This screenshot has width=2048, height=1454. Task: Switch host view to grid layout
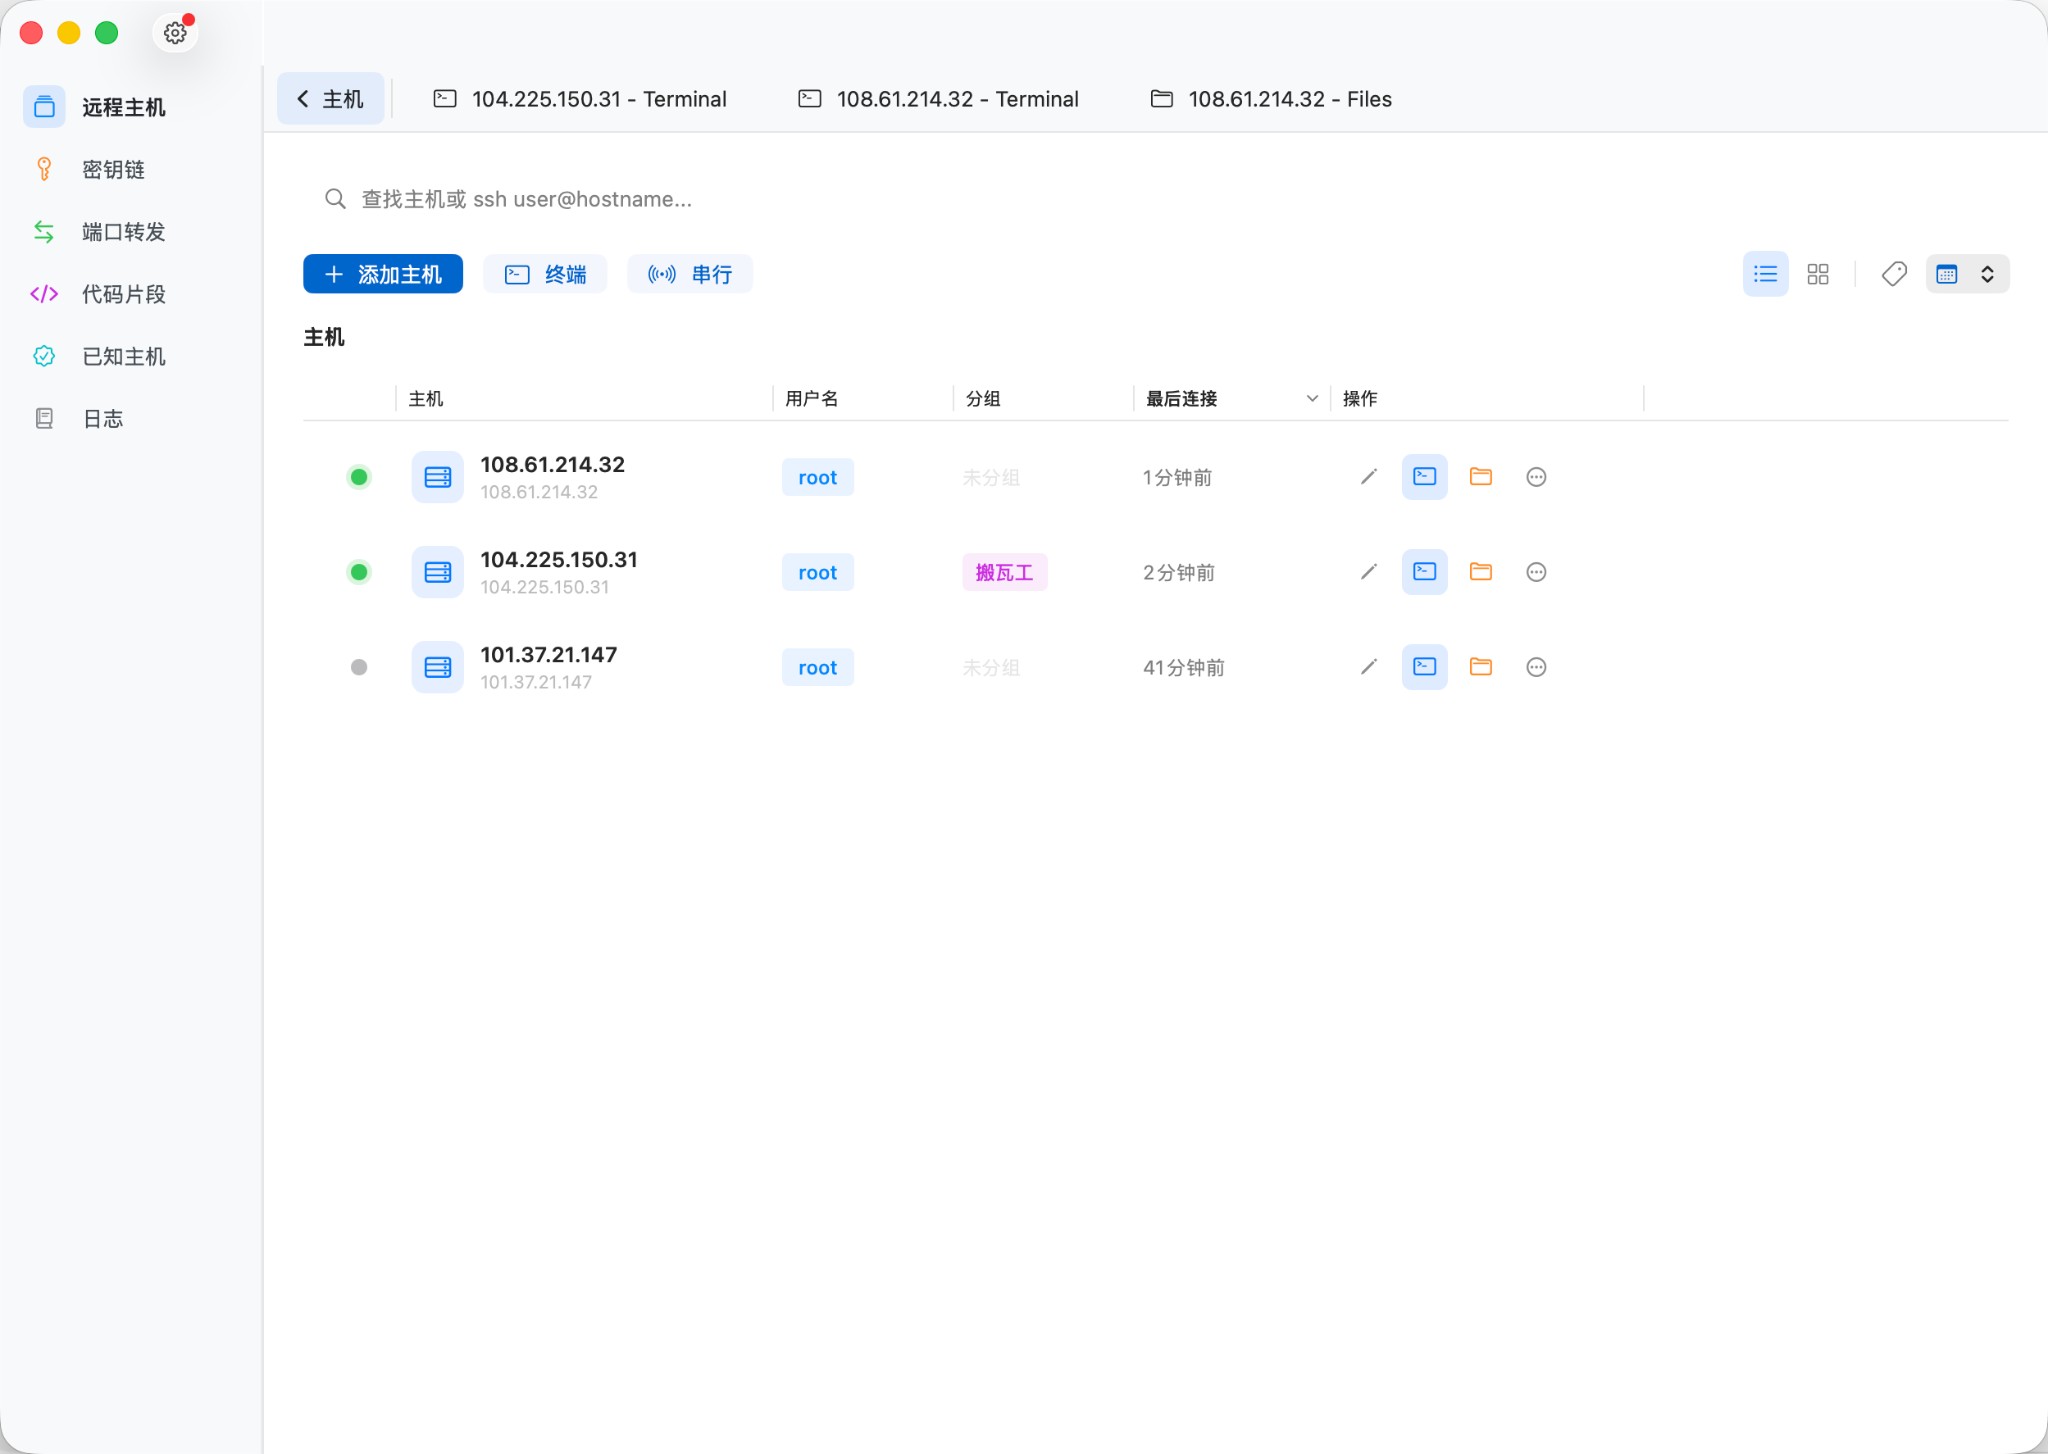[1816, 273]
